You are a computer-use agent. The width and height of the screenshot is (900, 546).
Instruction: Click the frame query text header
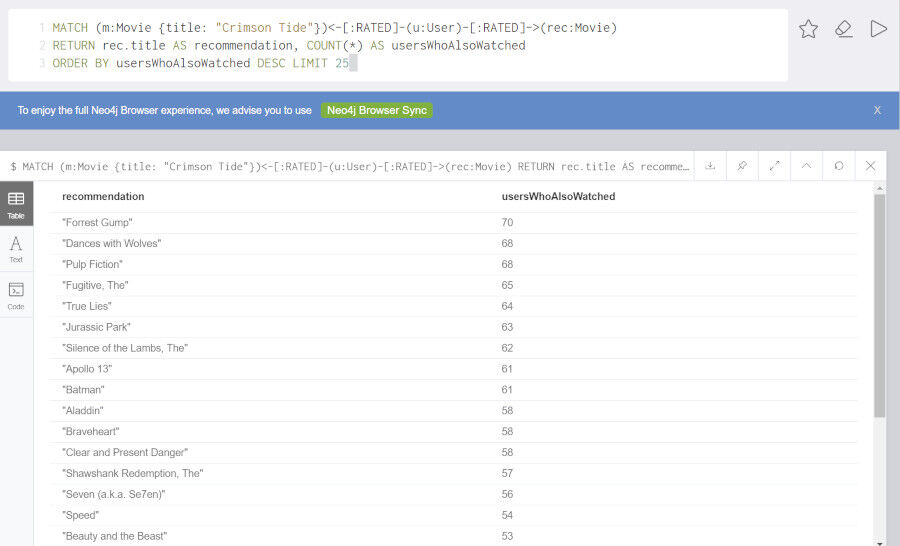[350, 166]
